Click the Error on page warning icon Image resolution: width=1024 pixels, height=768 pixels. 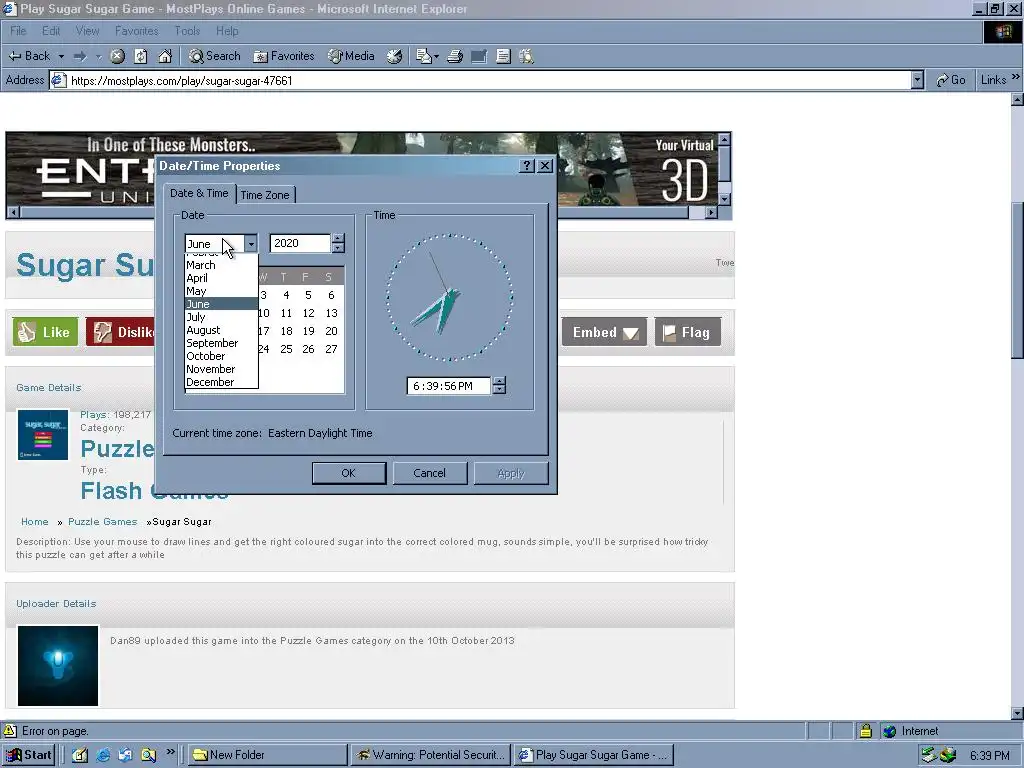(x=10, y=731)
